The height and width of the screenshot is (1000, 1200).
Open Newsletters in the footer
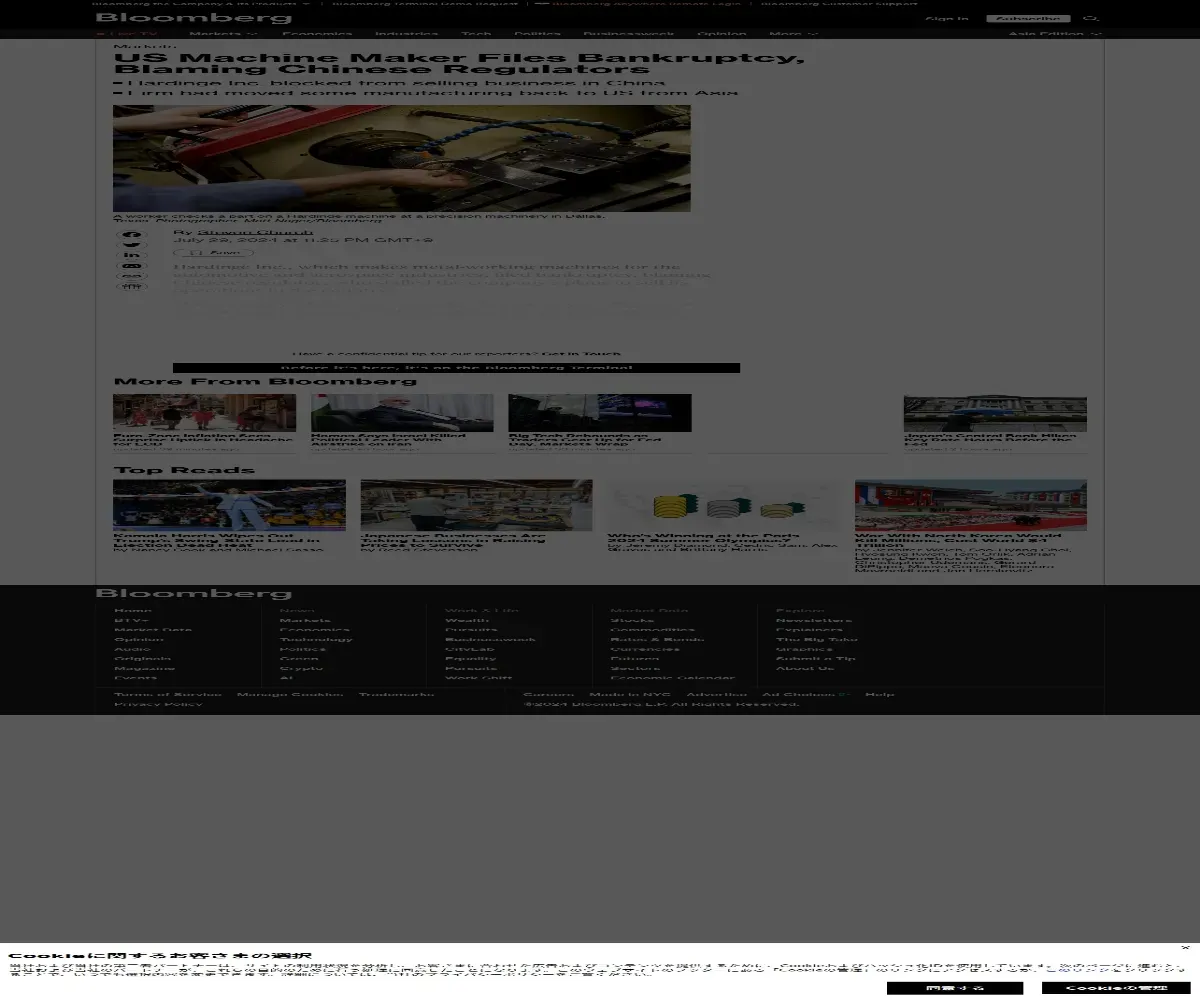[814, 620]
